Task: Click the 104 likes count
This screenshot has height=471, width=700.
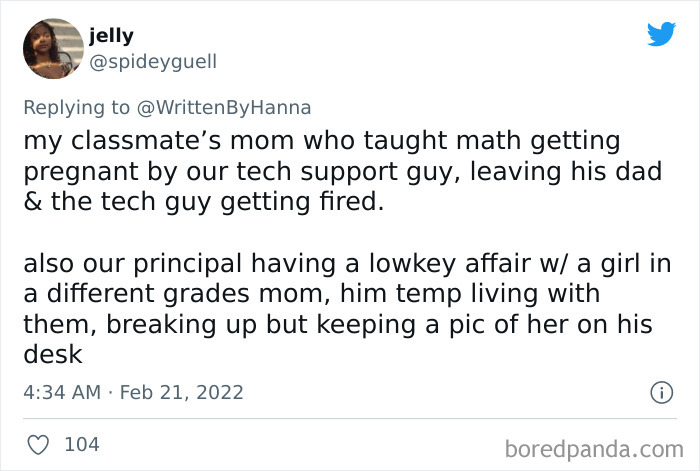Action: coord(82,444)
